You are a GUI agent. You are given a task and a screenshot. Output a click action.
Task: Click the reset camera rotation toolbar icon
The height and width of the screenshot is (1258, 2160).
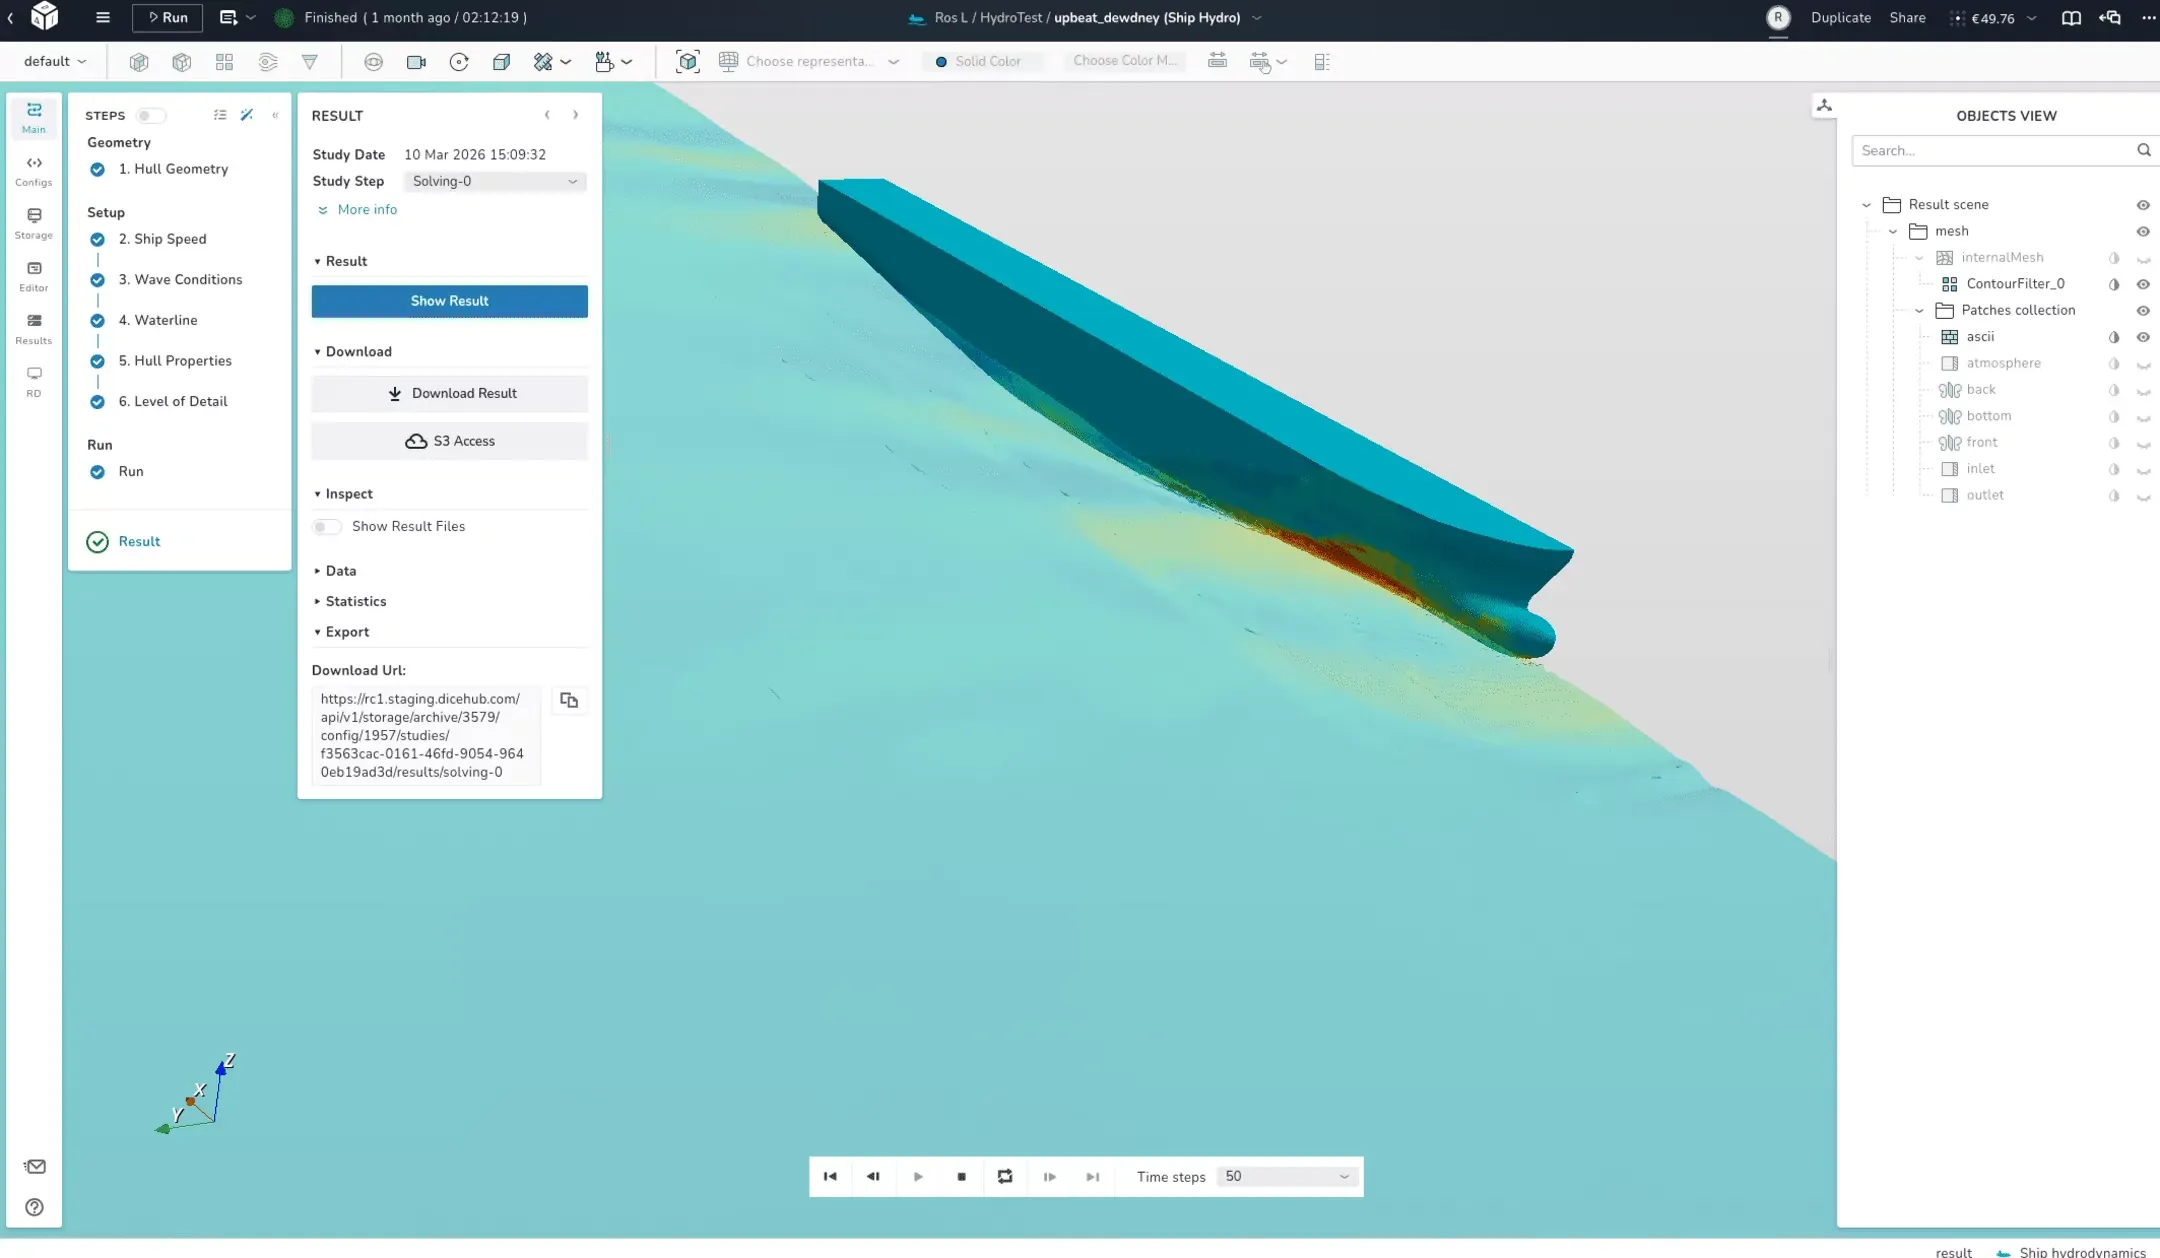[x=460, y=61]
